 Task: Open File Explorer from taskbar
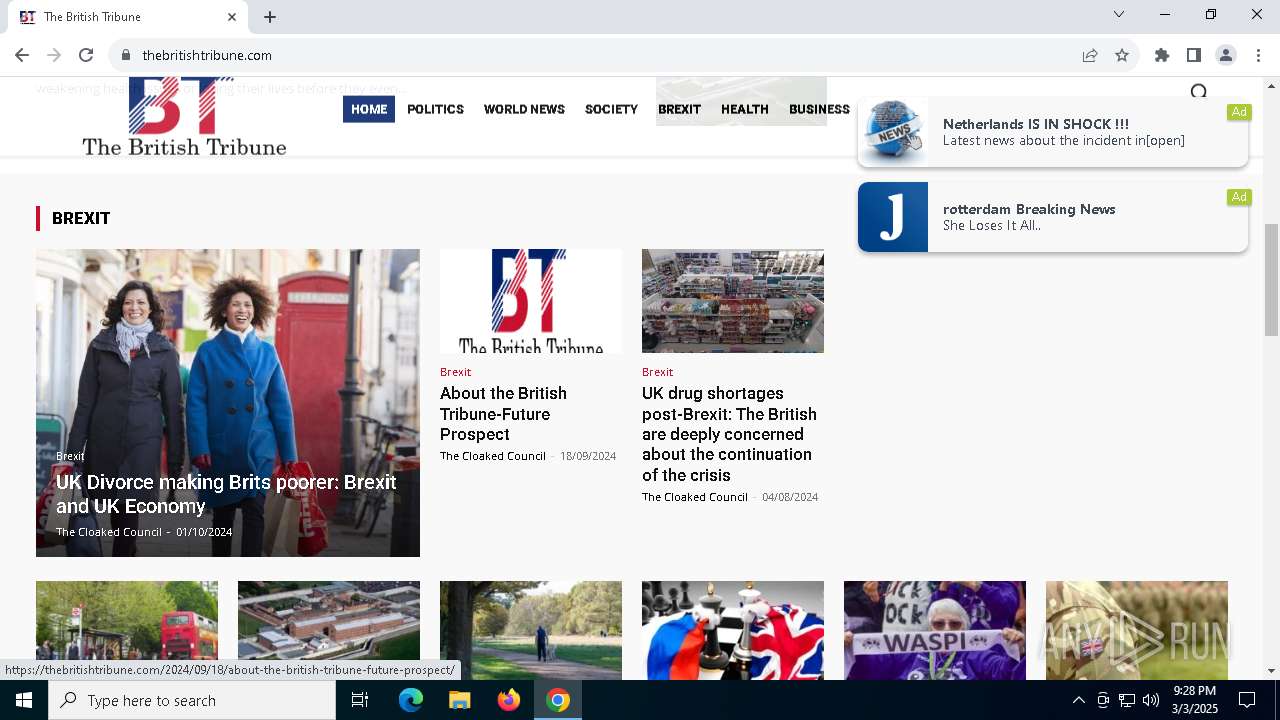point(459,700)
